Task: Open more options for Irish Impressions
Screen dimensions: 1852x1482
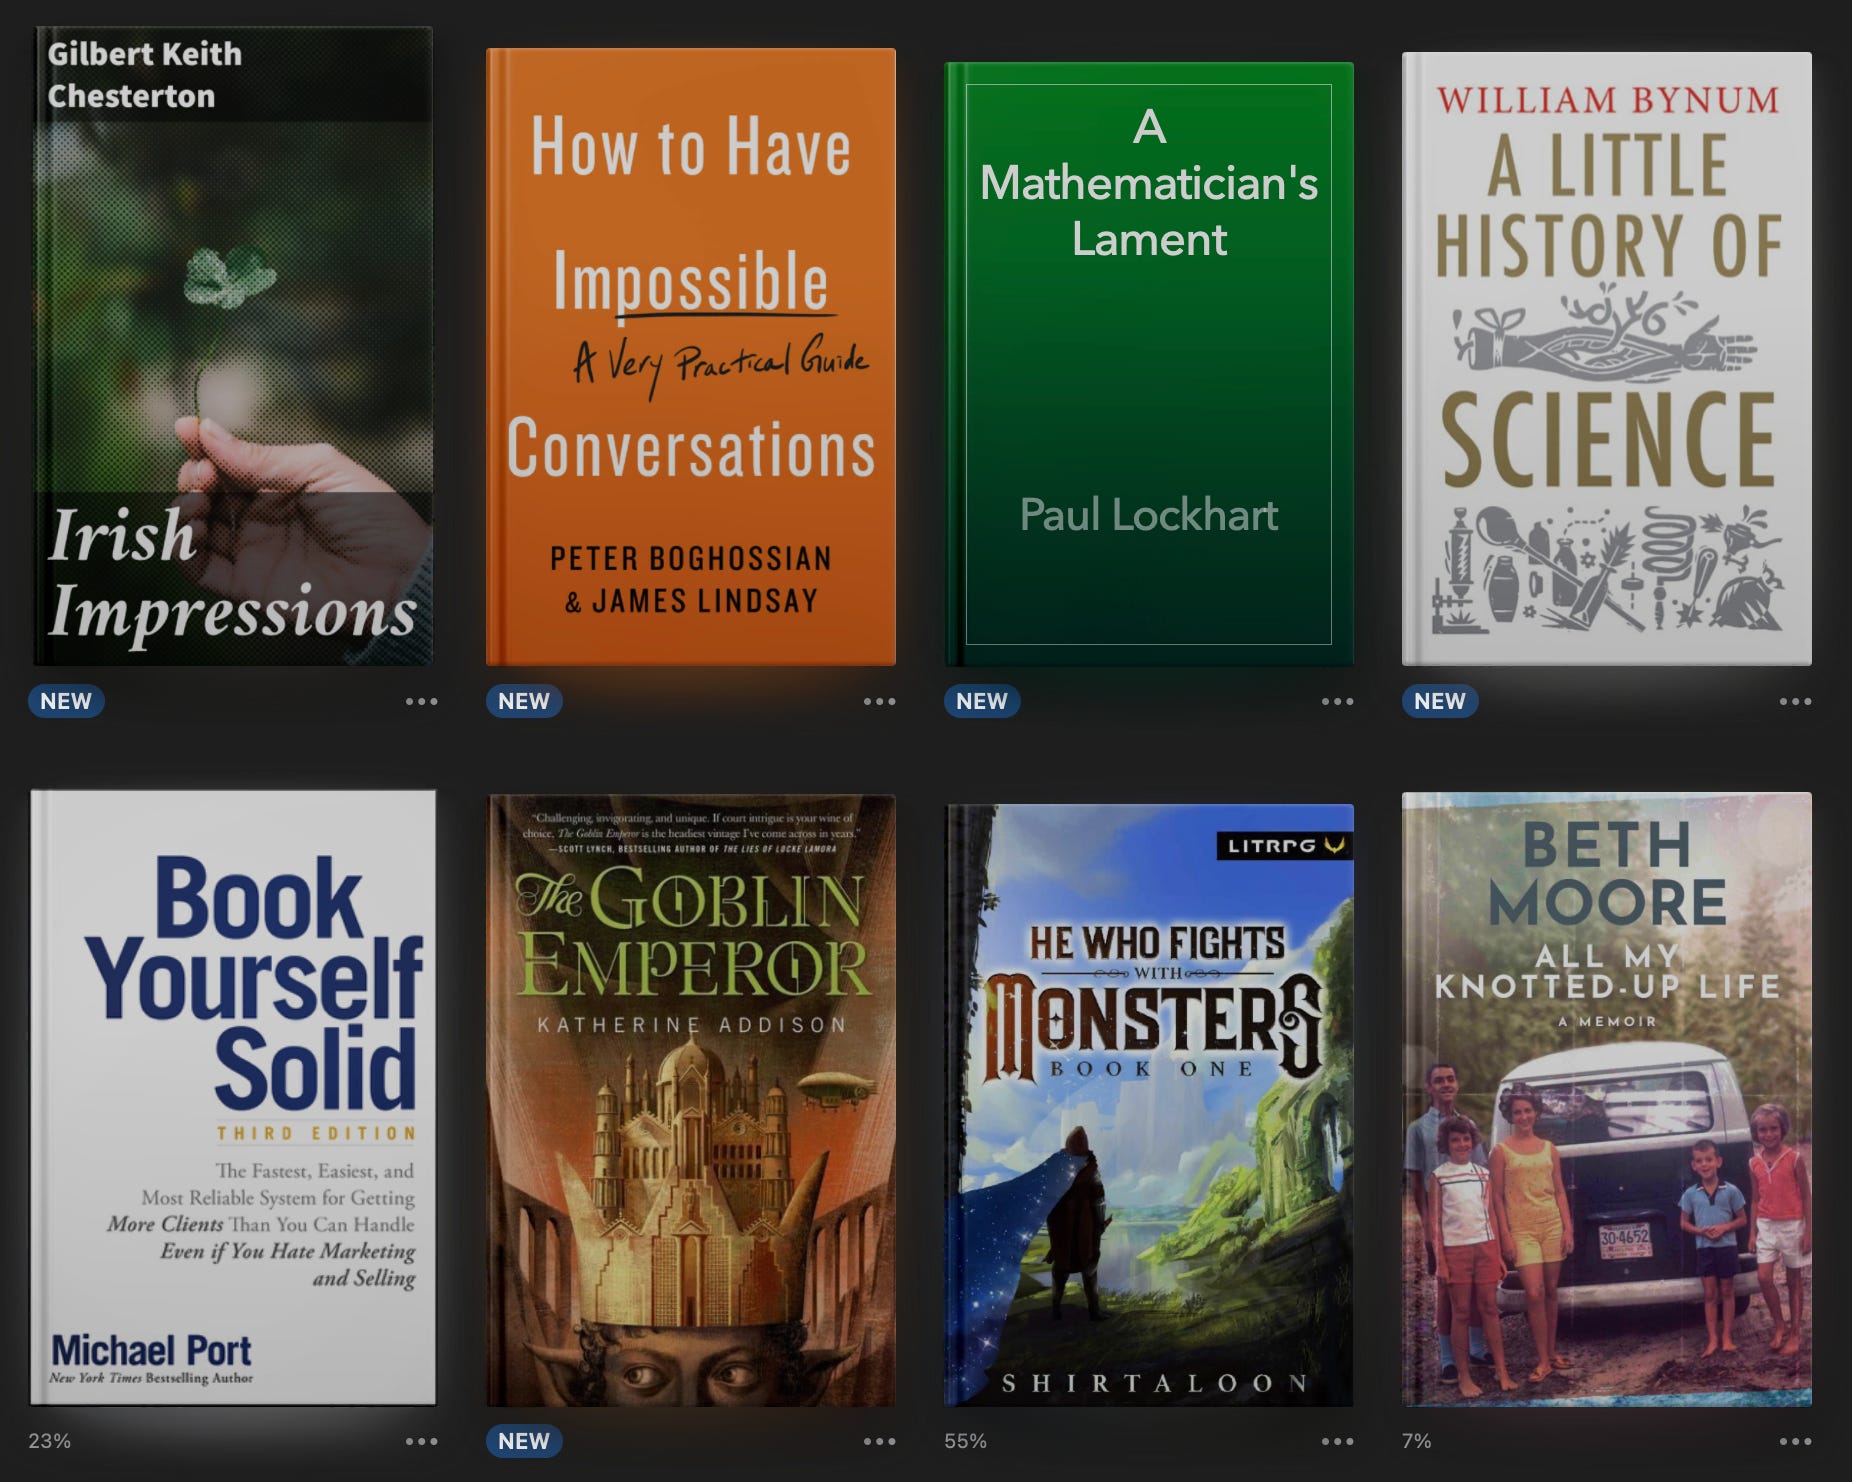Action: [x=422, y=701]
